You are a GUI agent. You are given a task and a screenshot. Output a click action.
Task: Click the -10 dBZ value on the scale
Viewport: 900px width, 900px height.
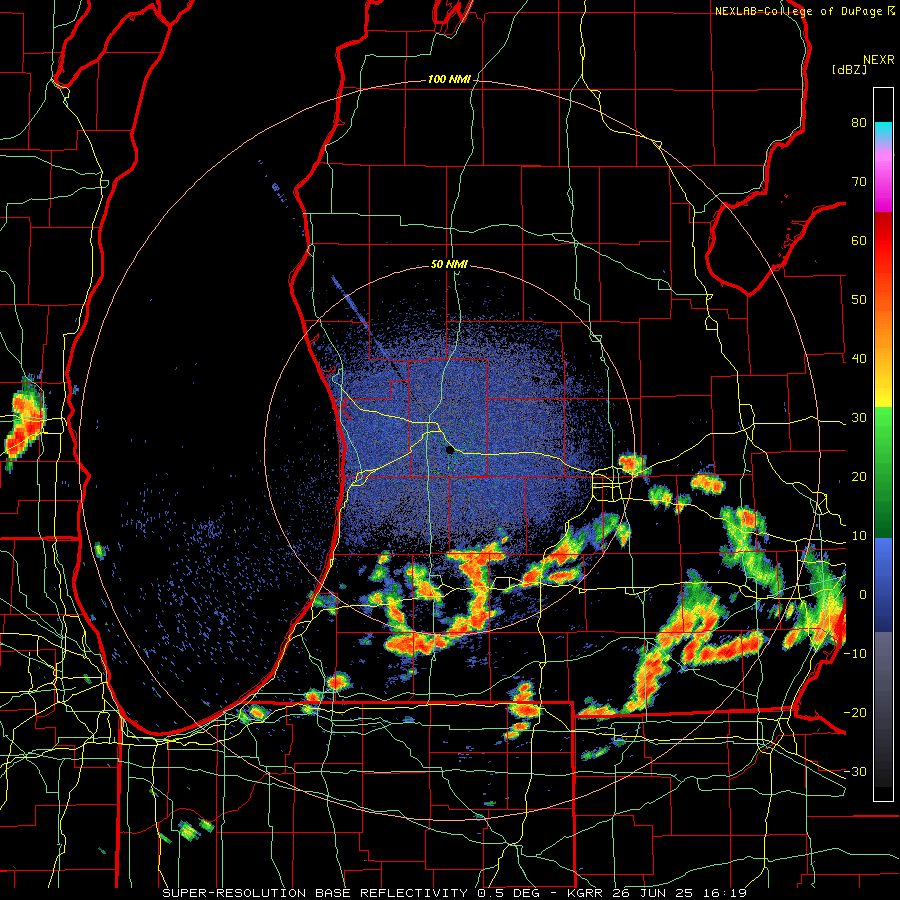855,654
